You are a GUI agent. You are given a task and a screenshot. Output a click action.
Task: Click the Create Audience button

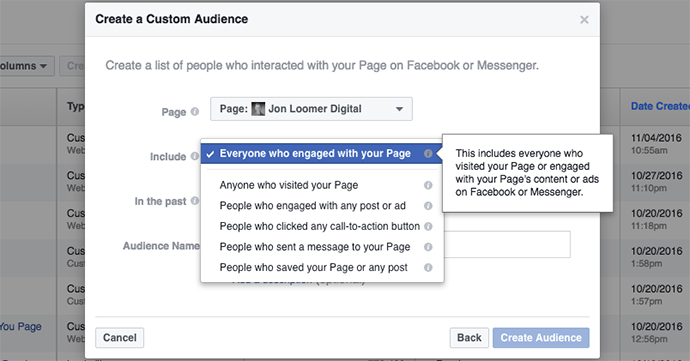click(x=541, y=338)
